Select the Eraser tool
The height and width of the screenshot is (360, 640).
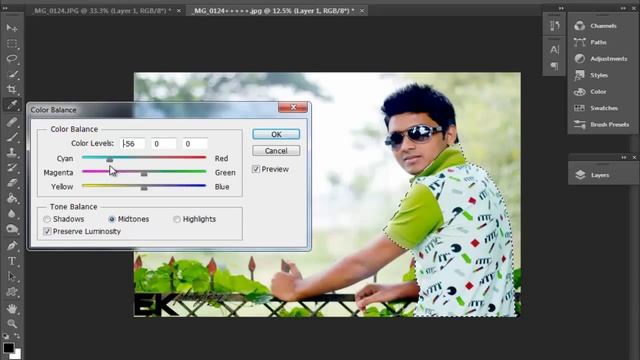[12, 183]
